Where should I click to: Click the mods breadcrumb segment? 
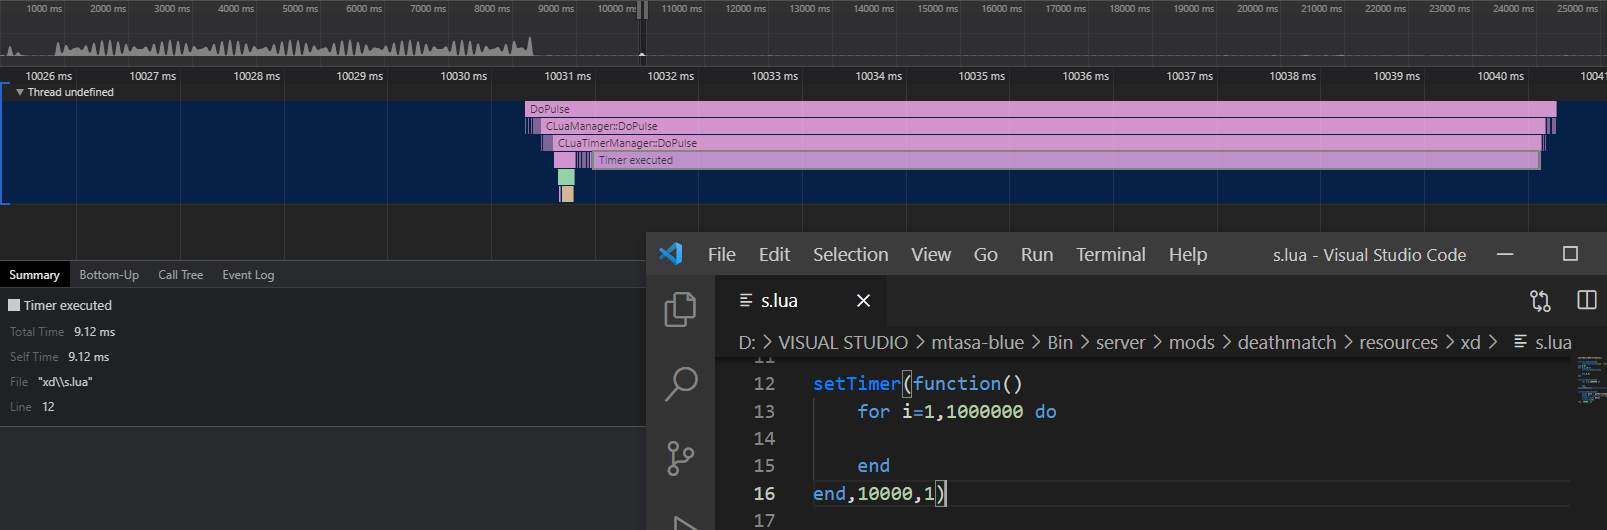(x=1191, y=342)
